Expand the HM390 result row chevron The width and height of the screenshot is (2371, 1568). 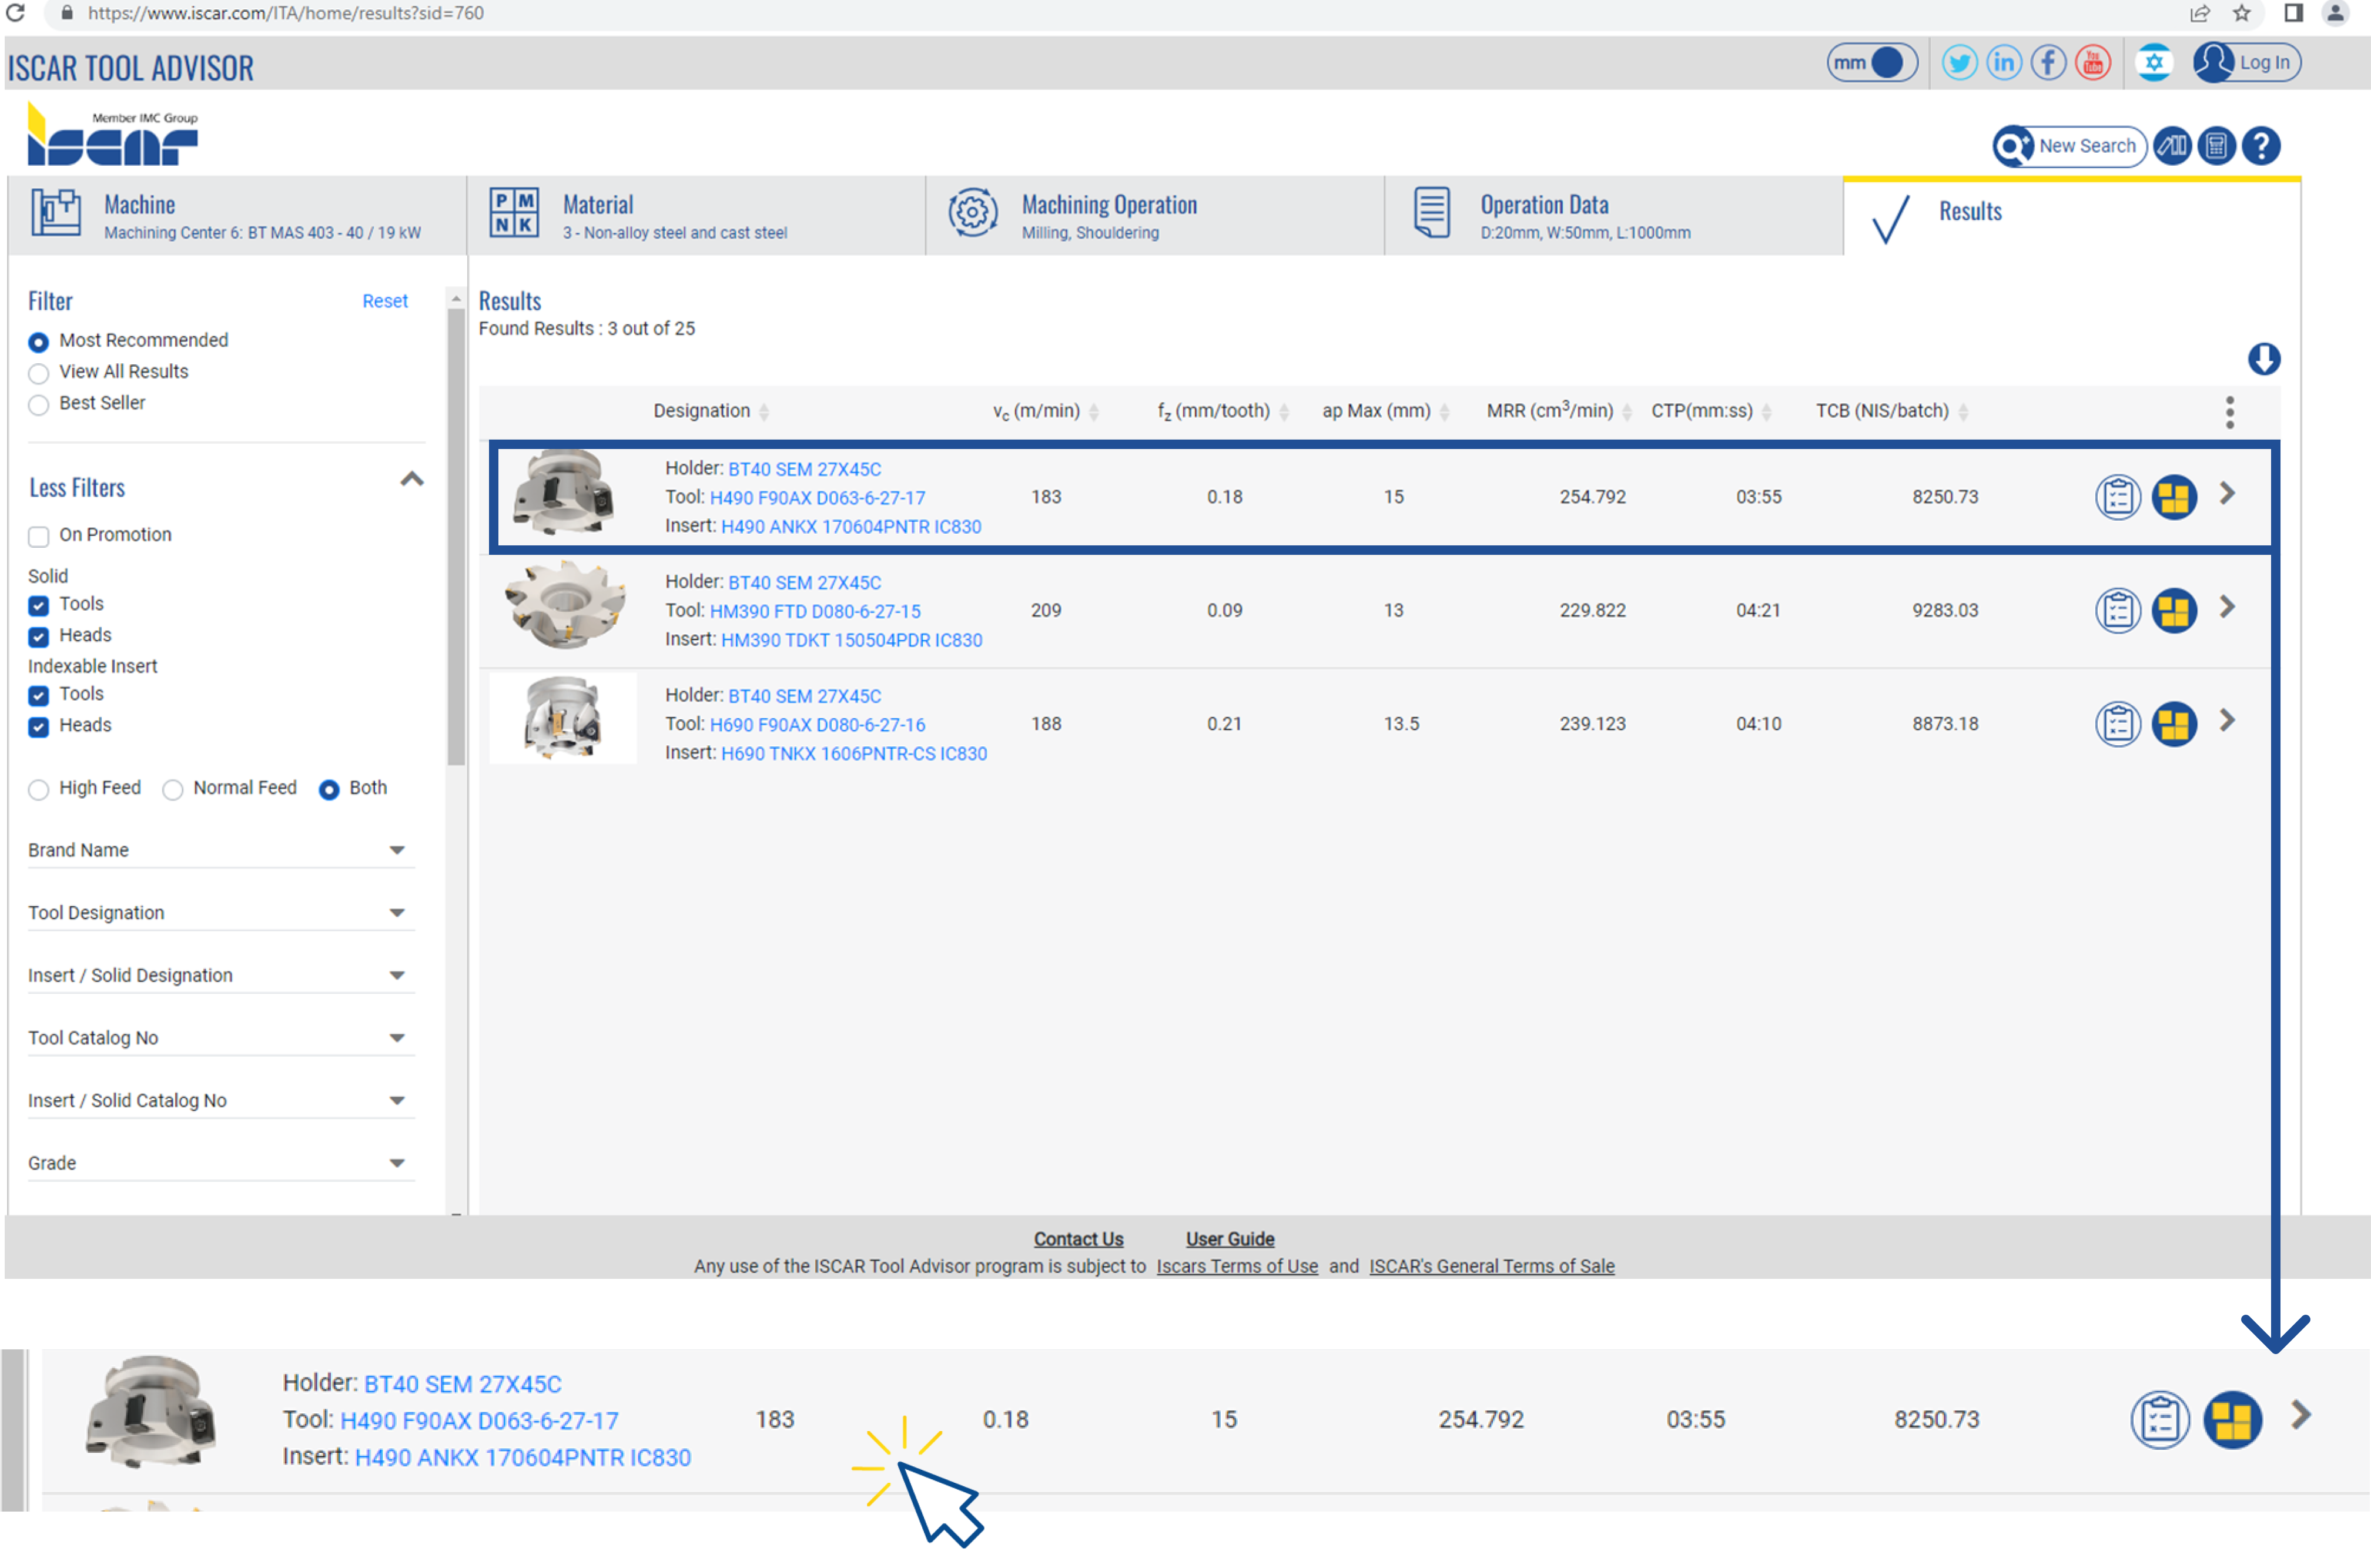click(x=2227, y=607)
